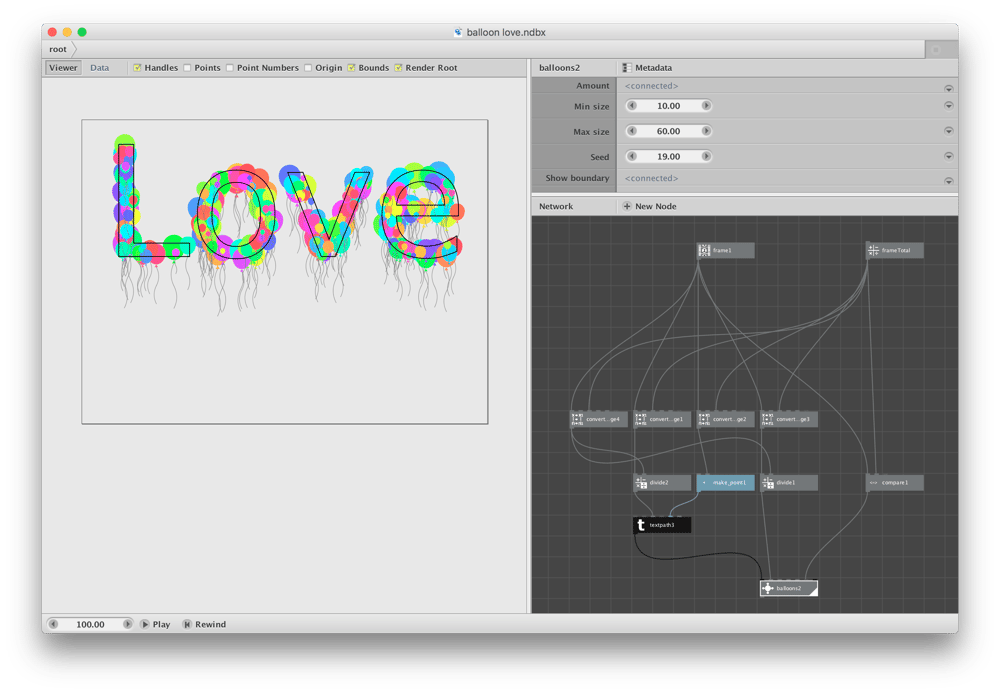Screen dimensions: 1000x693
Task: Enable the Origin checkbox
Action: tap(308, 68)
